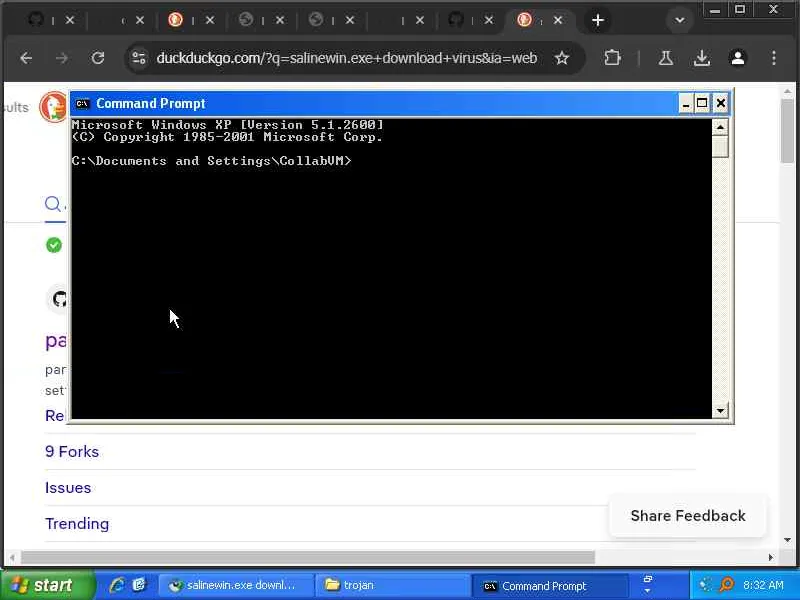Expand the tab search dropdown

[x=679, y=20]
